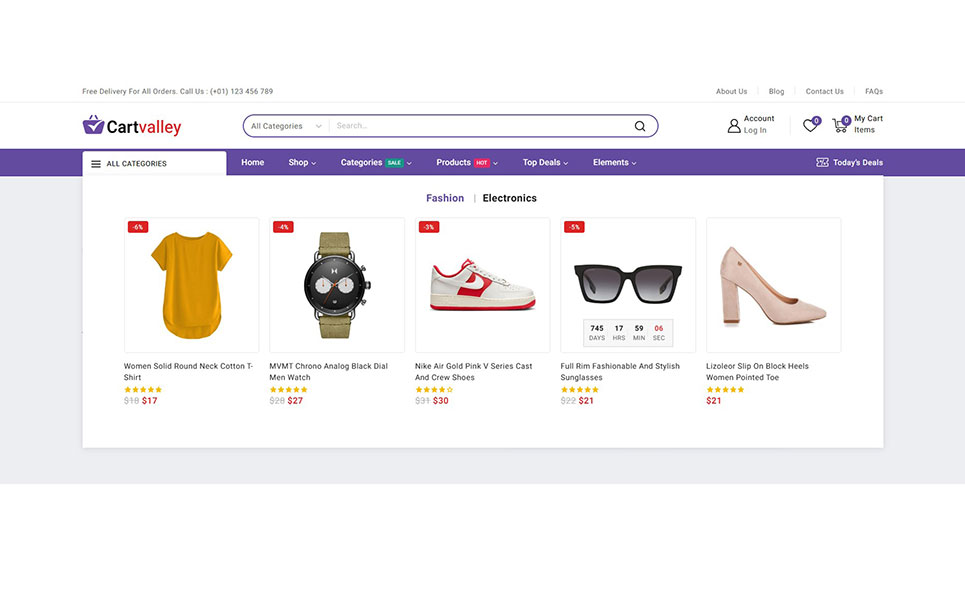Open the shopping cart icon
The width and height of the screenshot is (965, 600).
point(840,126)
